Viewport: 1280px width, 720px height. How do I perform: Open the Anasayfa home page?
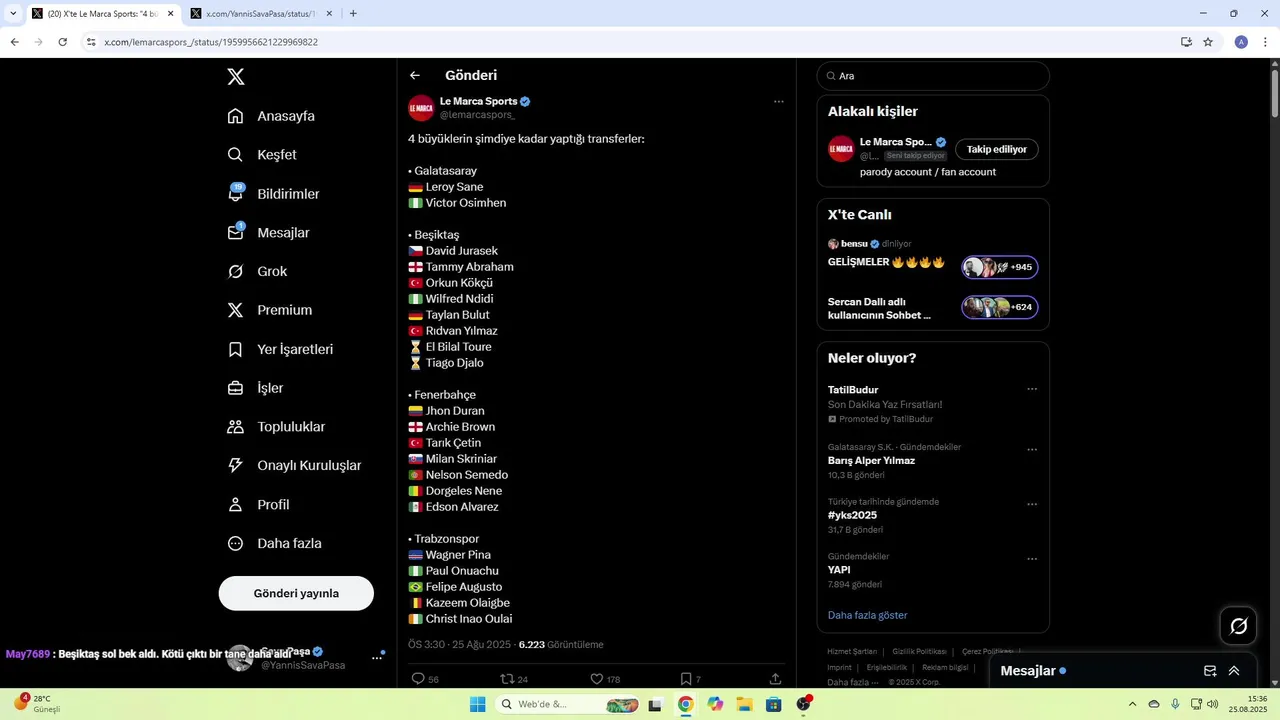271,116
